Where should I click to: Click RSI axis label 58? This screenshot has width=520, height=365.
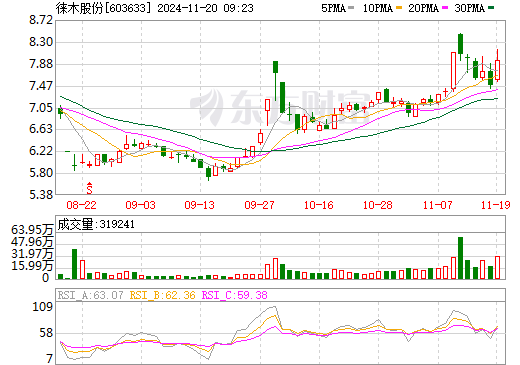pos(46,333)
